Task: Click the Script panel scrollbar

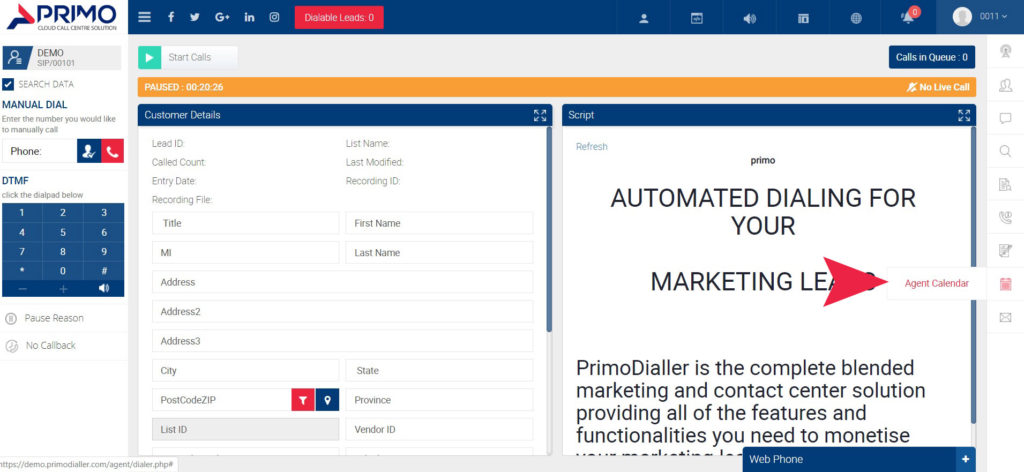Action: click(973, 274)
